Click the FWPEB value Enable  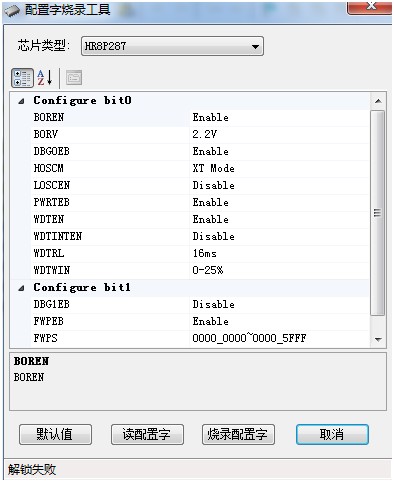pyautogui.click(x=211, y=322)
